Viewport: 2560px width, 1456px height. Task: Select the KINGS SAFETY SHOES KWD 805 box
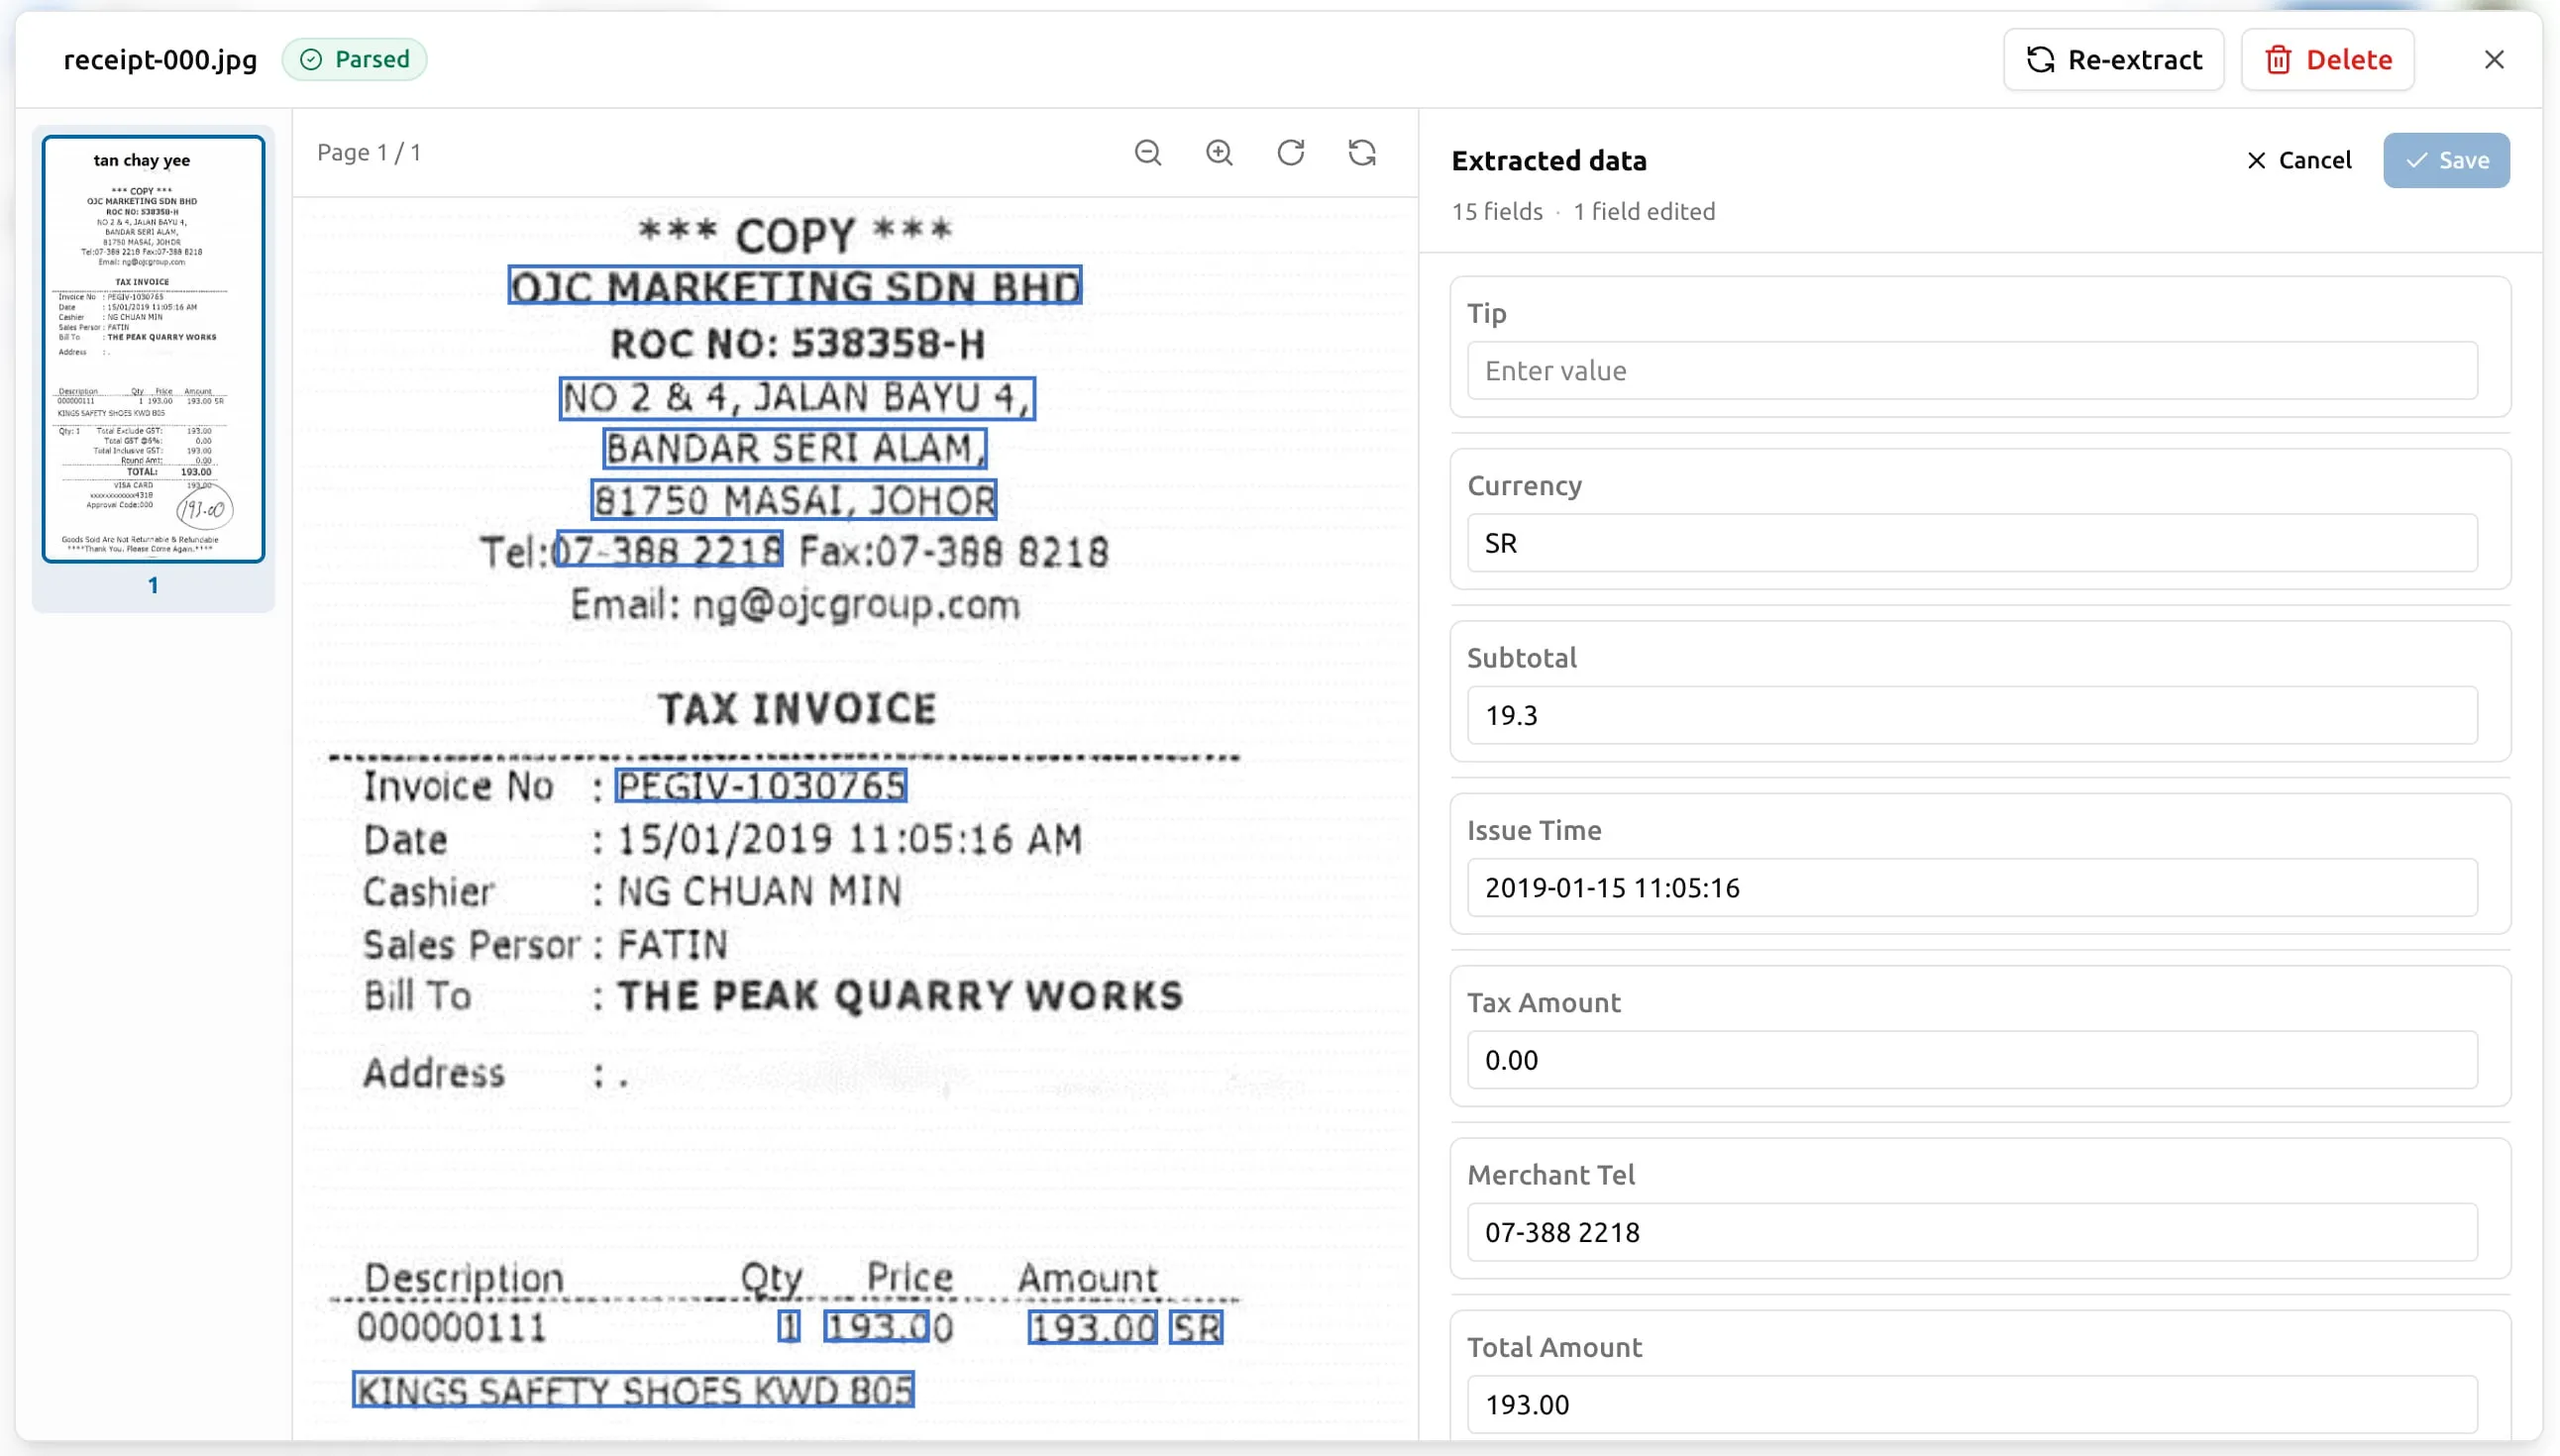633,1391
